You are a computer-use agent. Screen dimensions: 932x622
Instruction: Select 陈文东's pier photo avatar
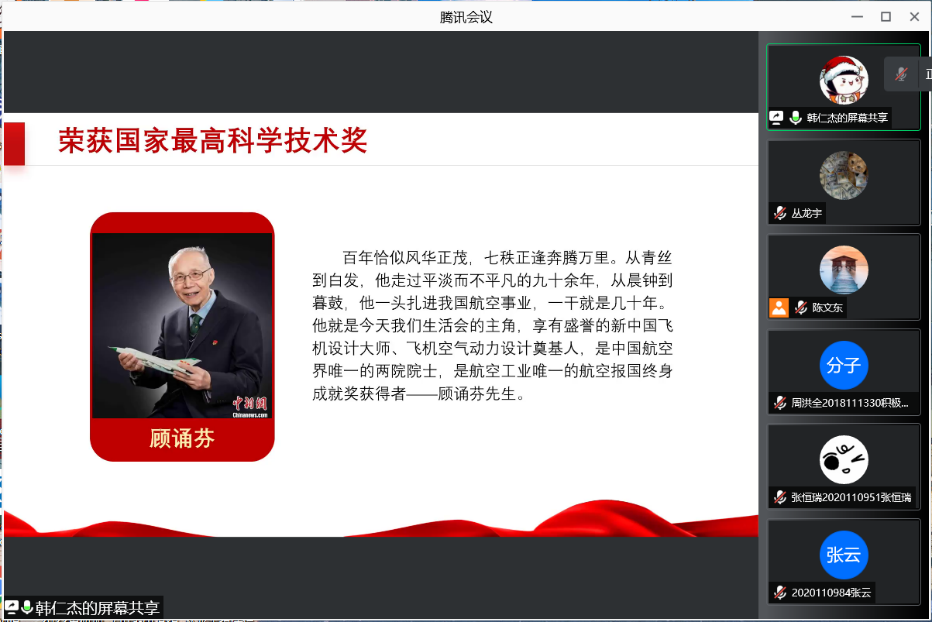tap(843, 270)
